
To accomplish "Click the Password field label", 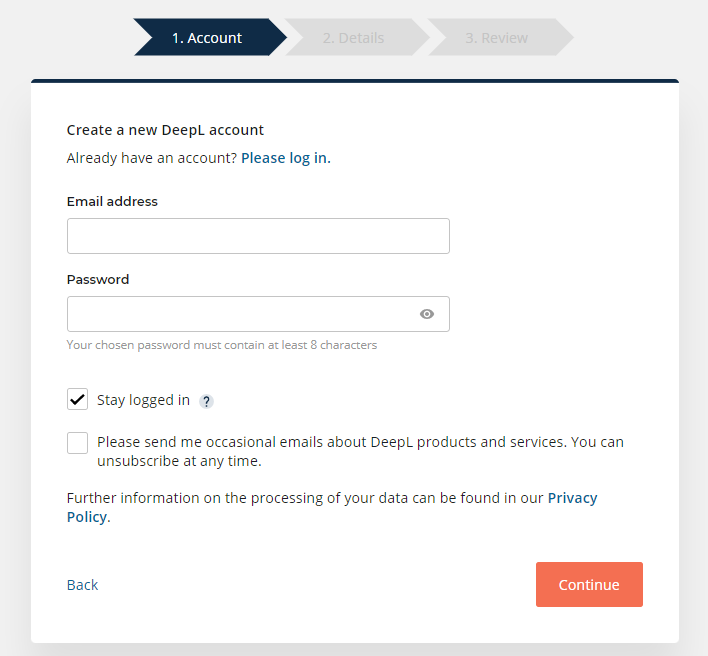I will [x=98, y=279].
